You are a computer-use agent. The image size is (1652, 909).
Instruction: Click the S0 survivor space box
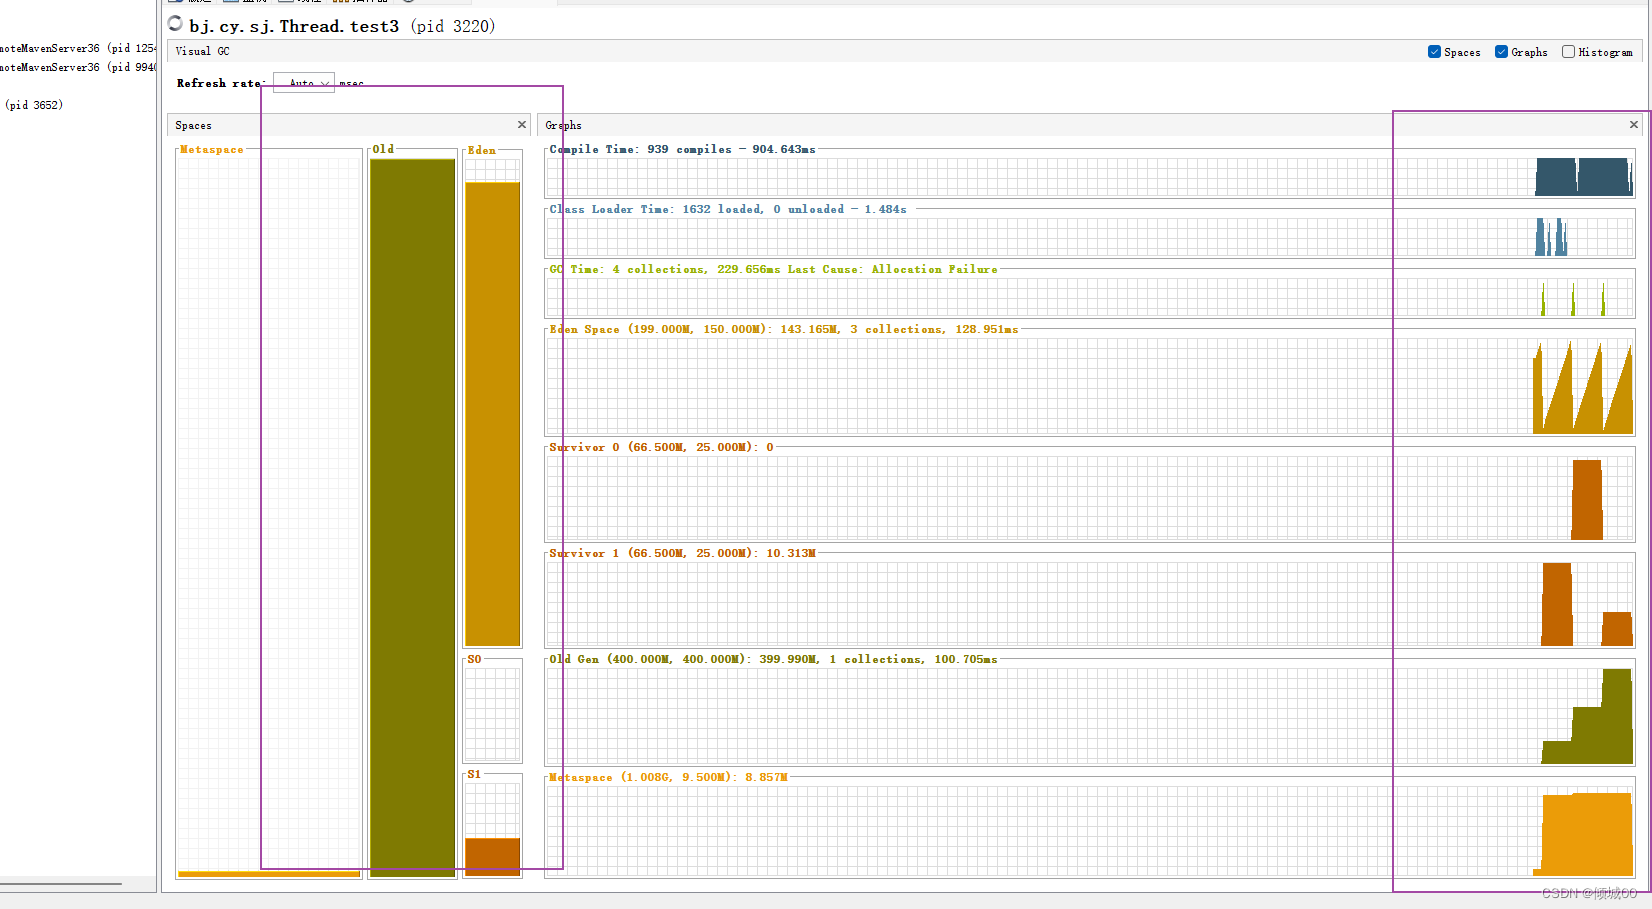coord(493,713)
